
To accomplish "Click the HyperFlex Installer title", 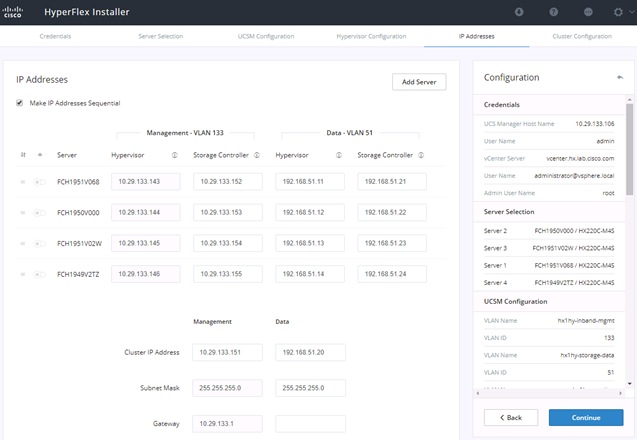I will [87, 12].
